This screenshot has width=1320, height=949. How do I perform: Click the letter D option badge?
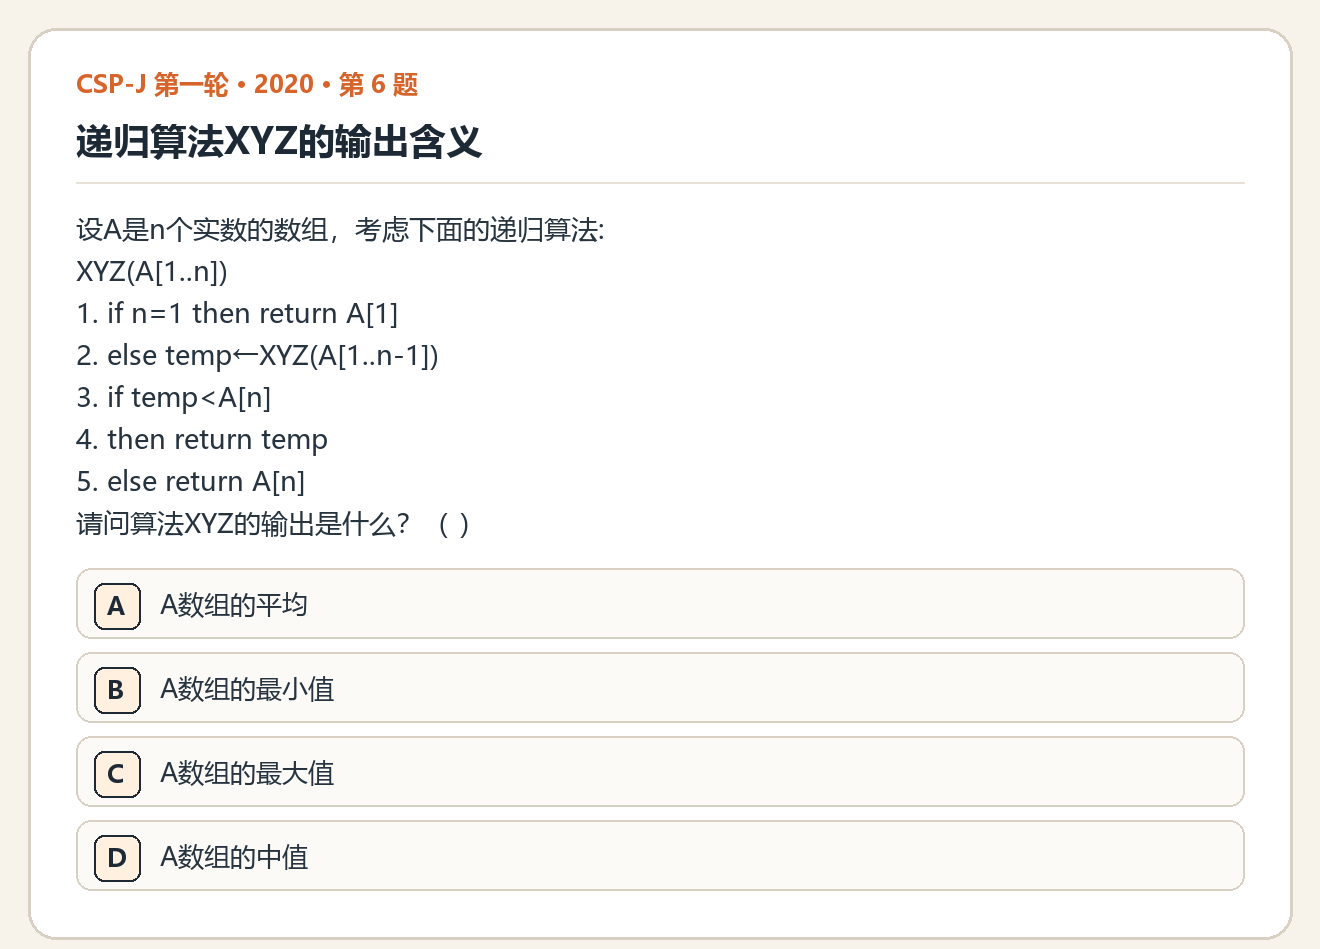coord(117,857)
